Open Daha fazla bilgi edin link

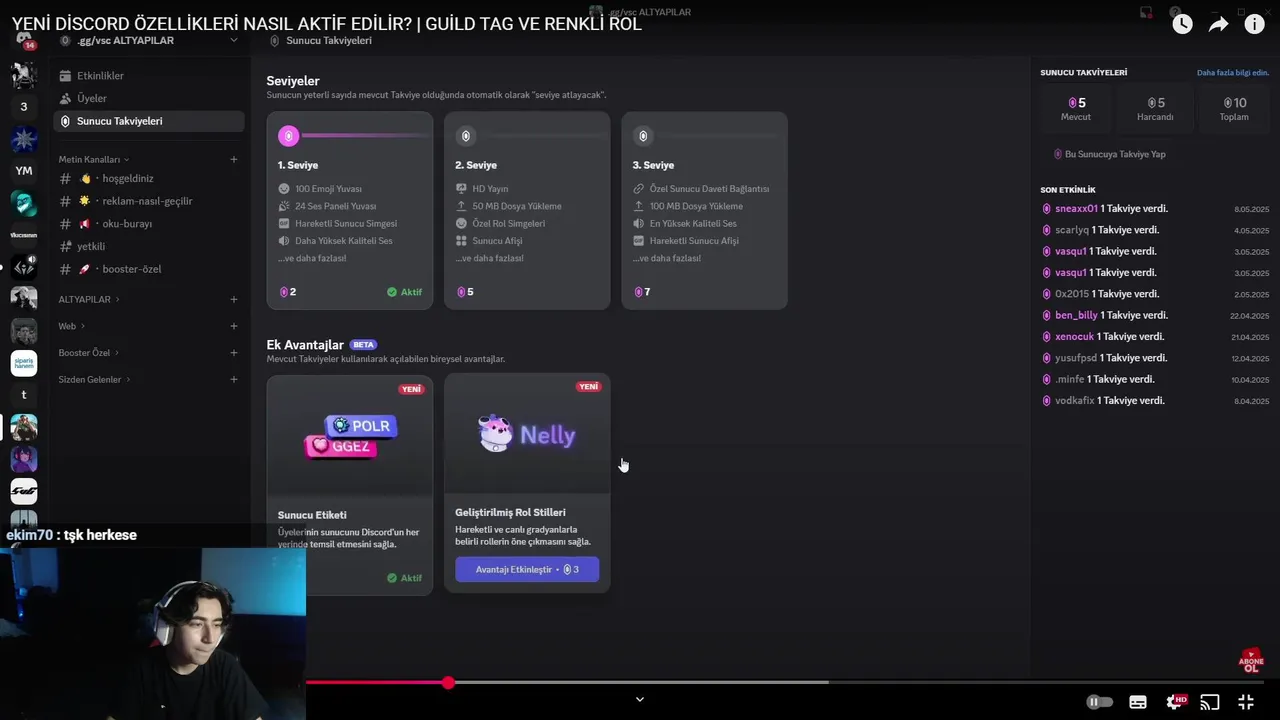tap(1233, 72)
